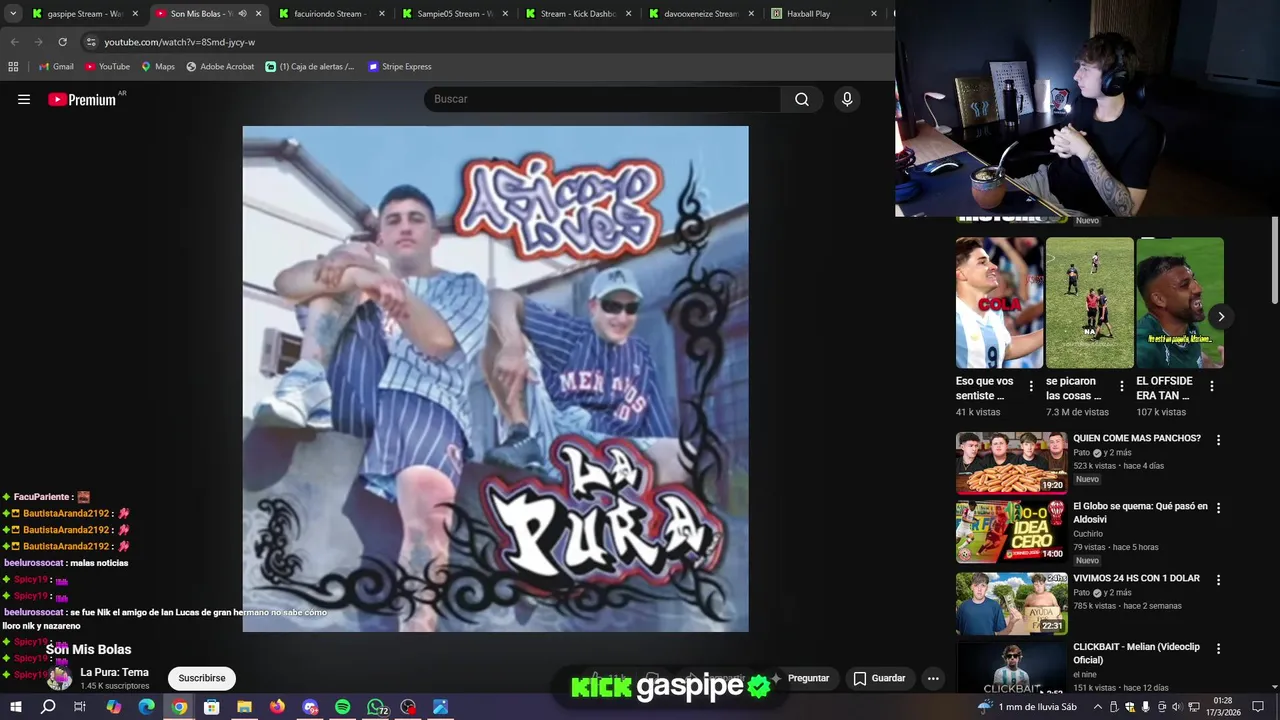The width and height of the screenshot is (1280, 720).
Task: Click the Guardar save button
Action: [x=879, y=678]
